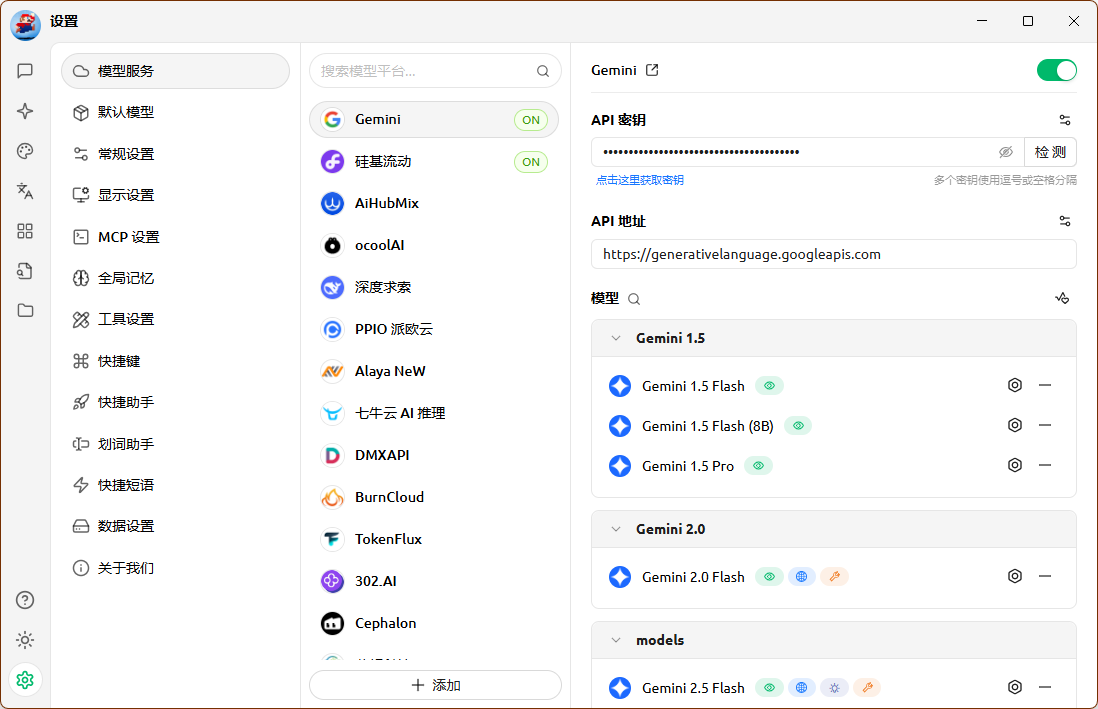Follow the 点击这里获取密钥 link

click(639, 180)
